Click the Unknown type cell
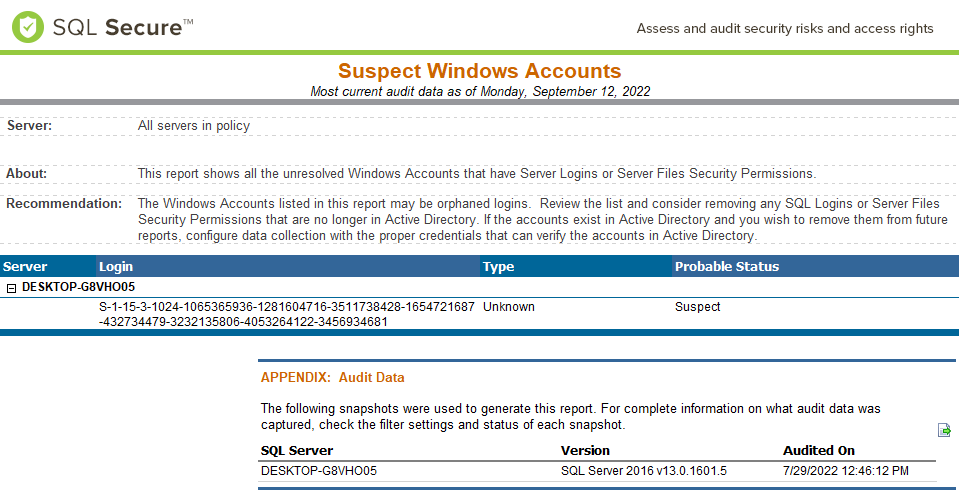Screen dimensions: 959x490 [x=508, y=307]
